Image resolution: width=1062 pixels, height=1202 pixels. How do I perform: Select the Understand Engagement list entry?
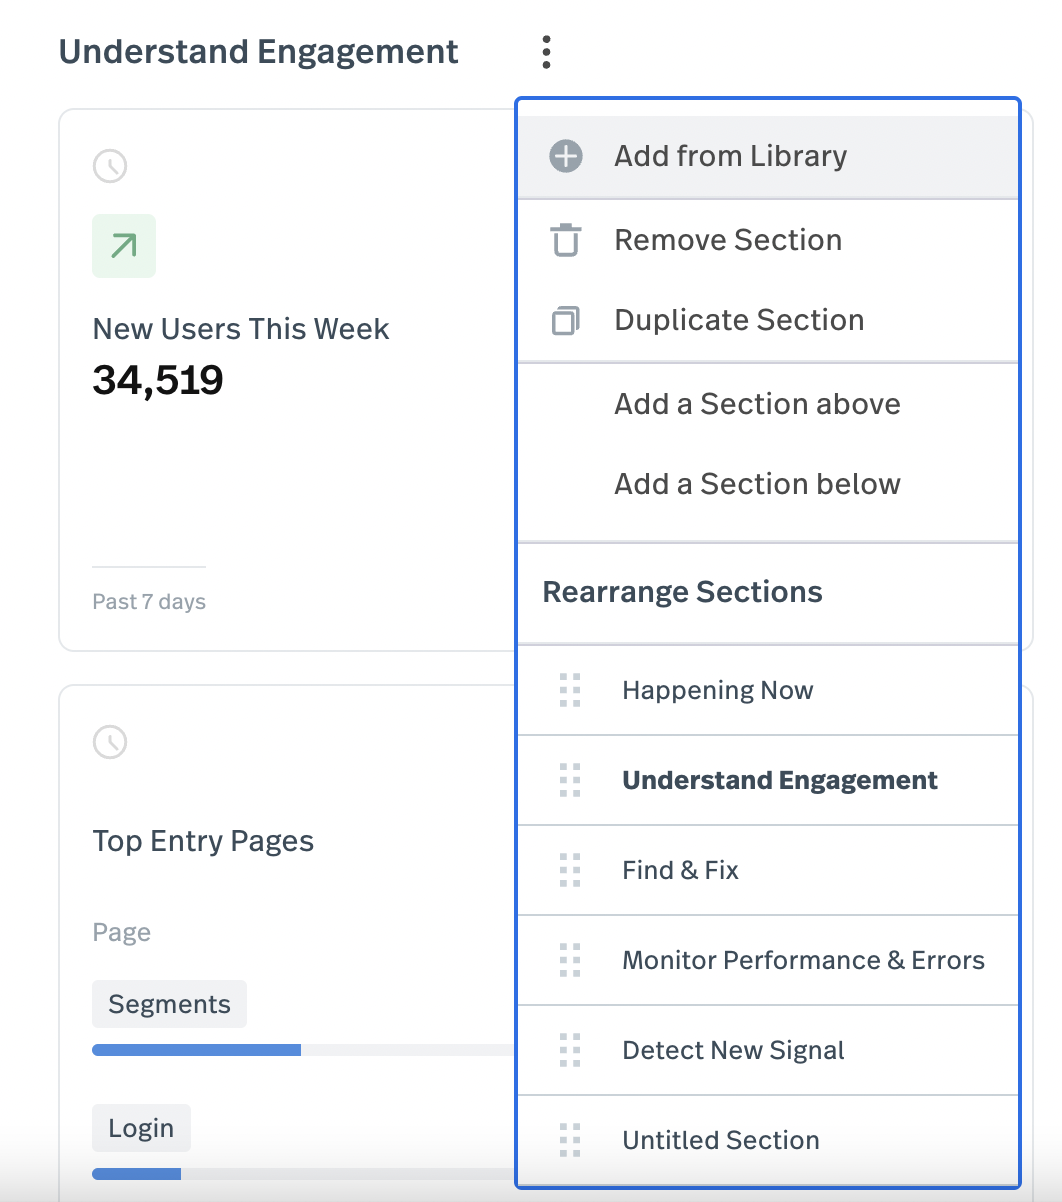click(x=779, y=781)
